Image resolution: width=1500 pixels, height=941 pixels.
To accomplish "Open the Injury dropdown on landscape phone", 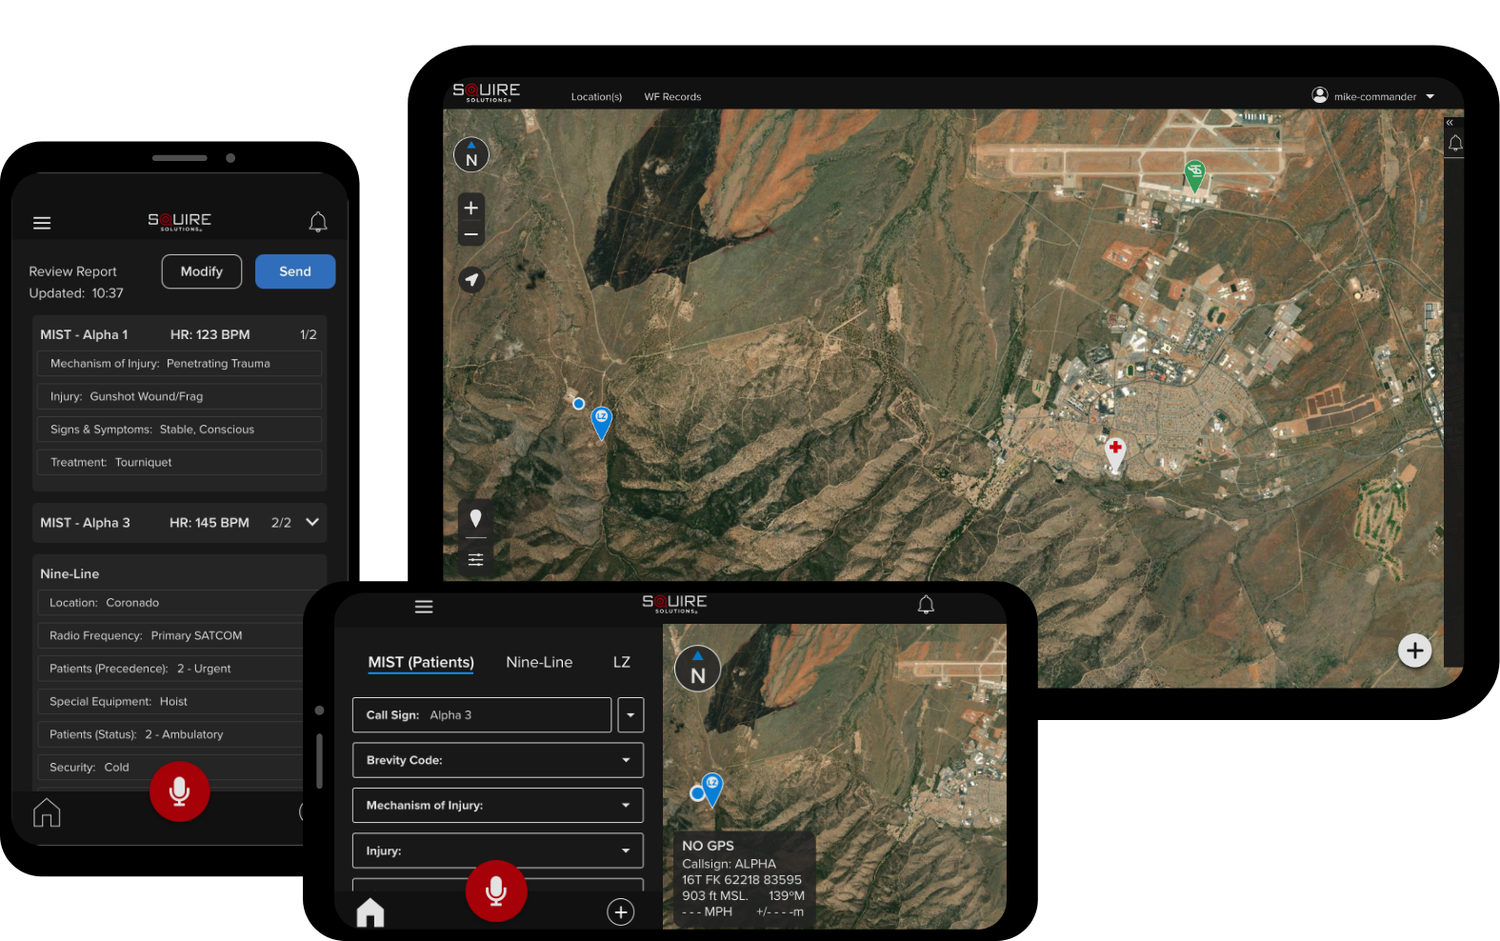I will click(x=498, y=851).
